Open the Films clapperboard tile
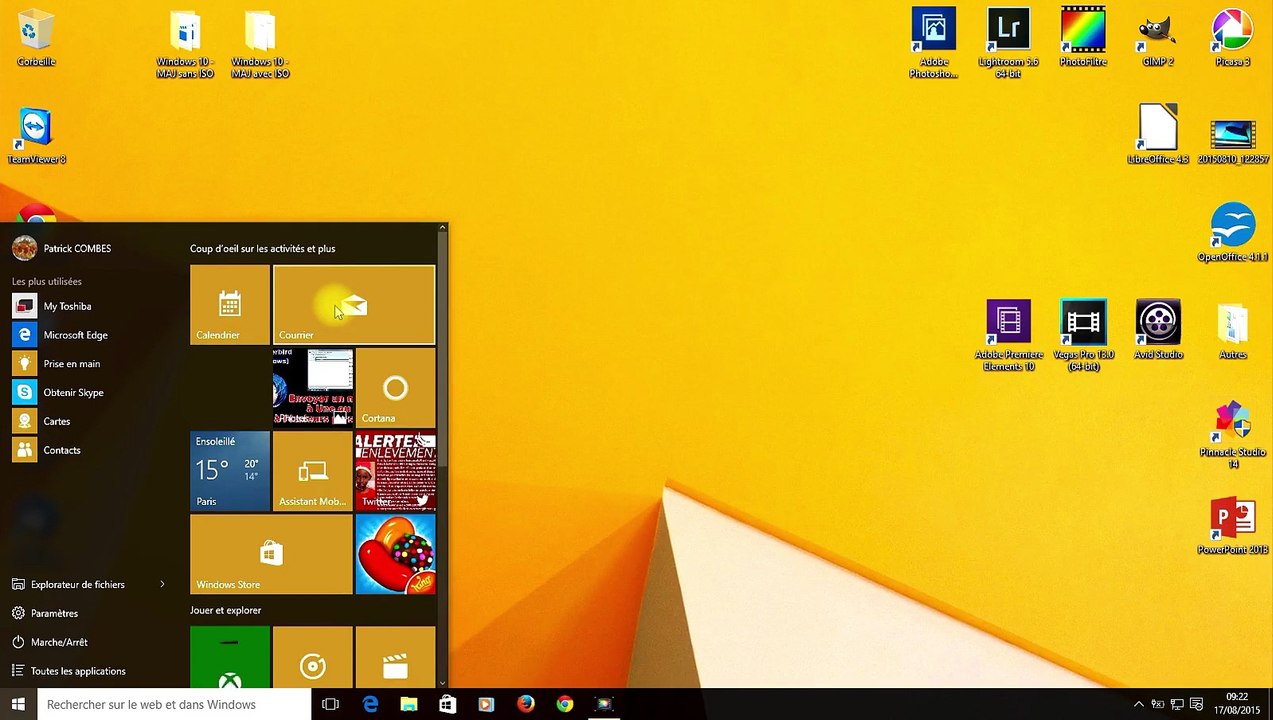 click(x=396, y=658)
